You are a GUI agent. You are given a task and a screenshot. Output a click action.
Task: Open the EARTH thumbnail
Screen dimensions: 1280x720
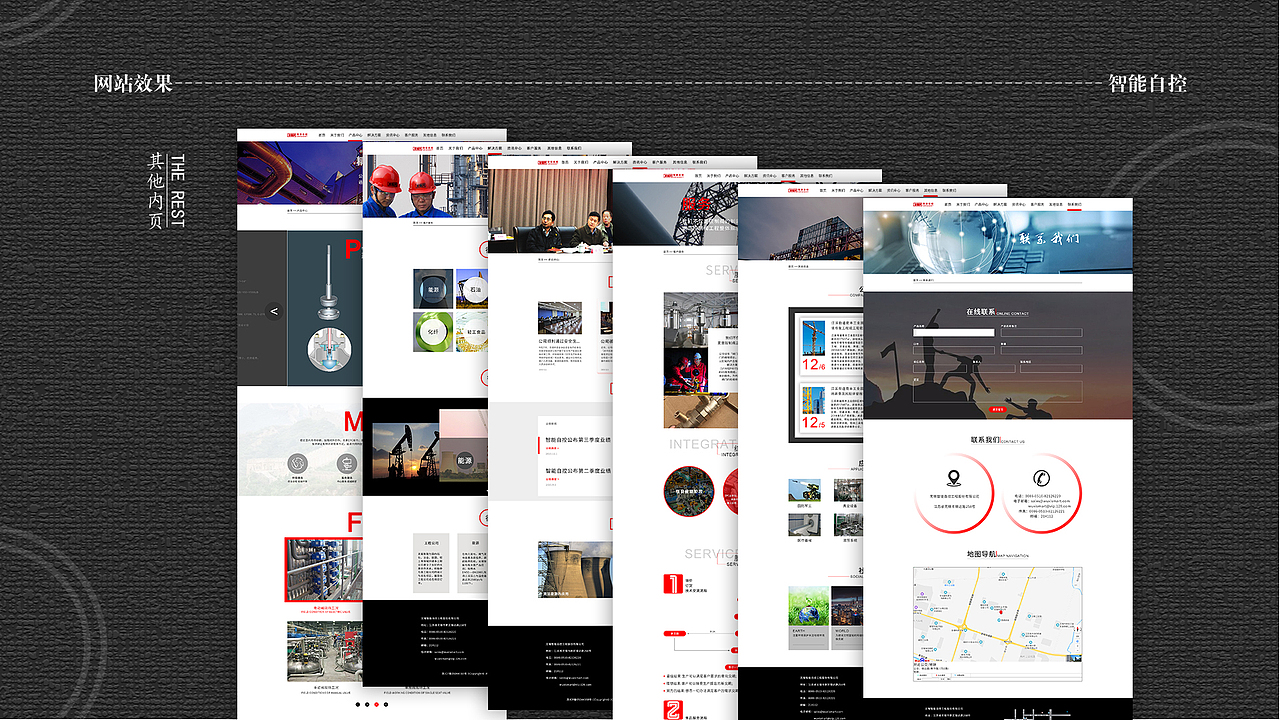(x=808, y=605)
